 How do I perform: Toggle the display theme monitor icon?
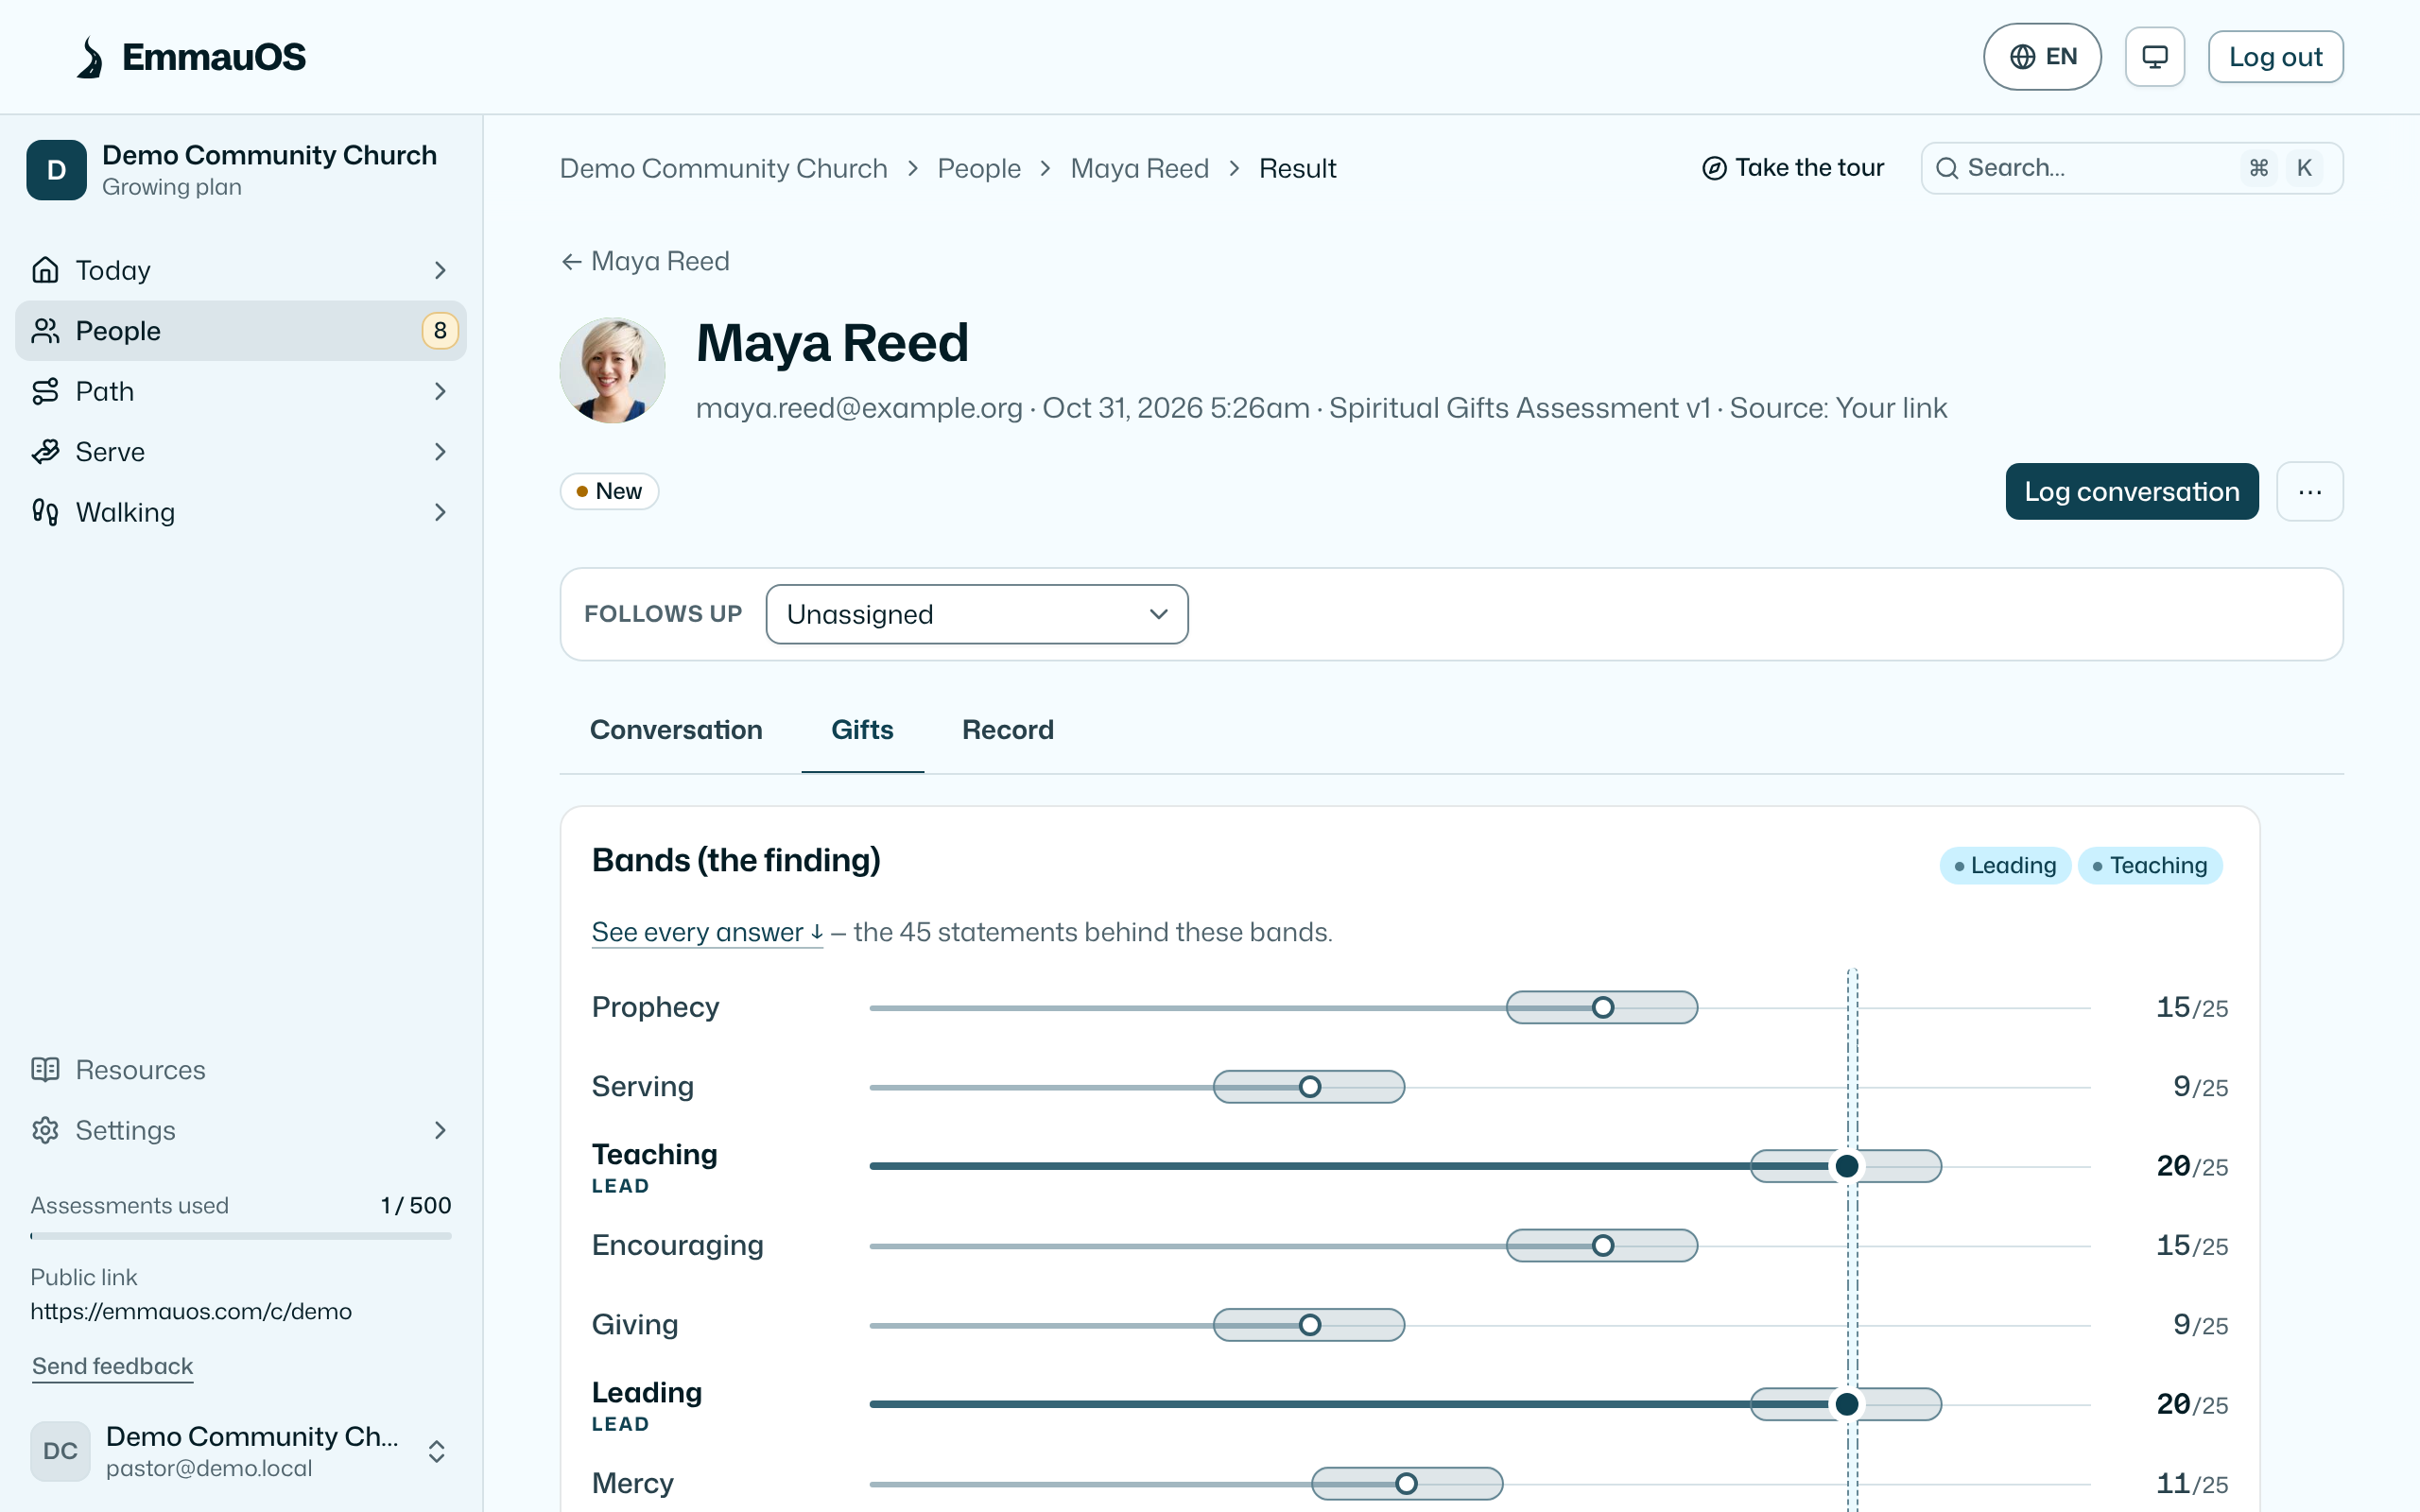click(x=2154, y=57)
